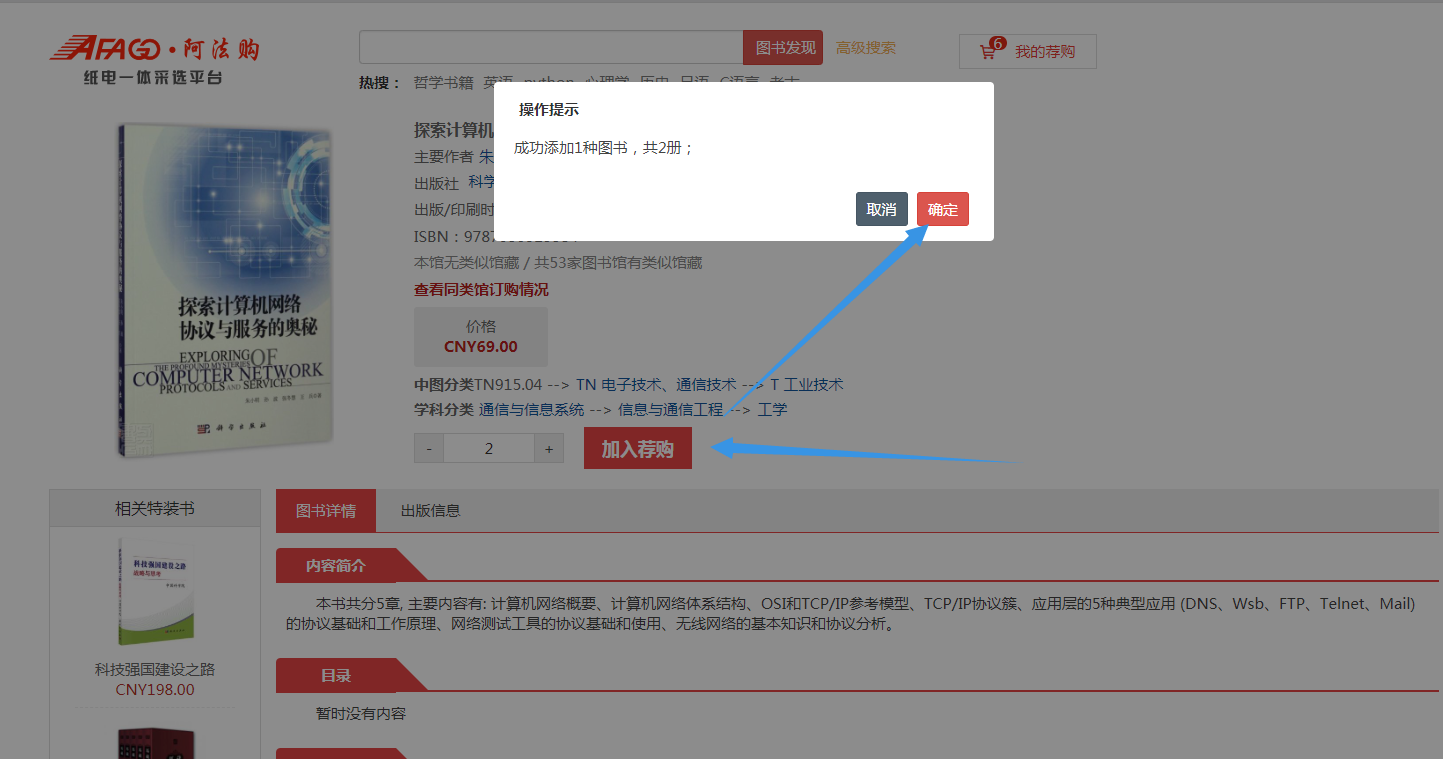Click the main book cover image
This screenshot has width=1443, height=759.
tap(225, 290)
